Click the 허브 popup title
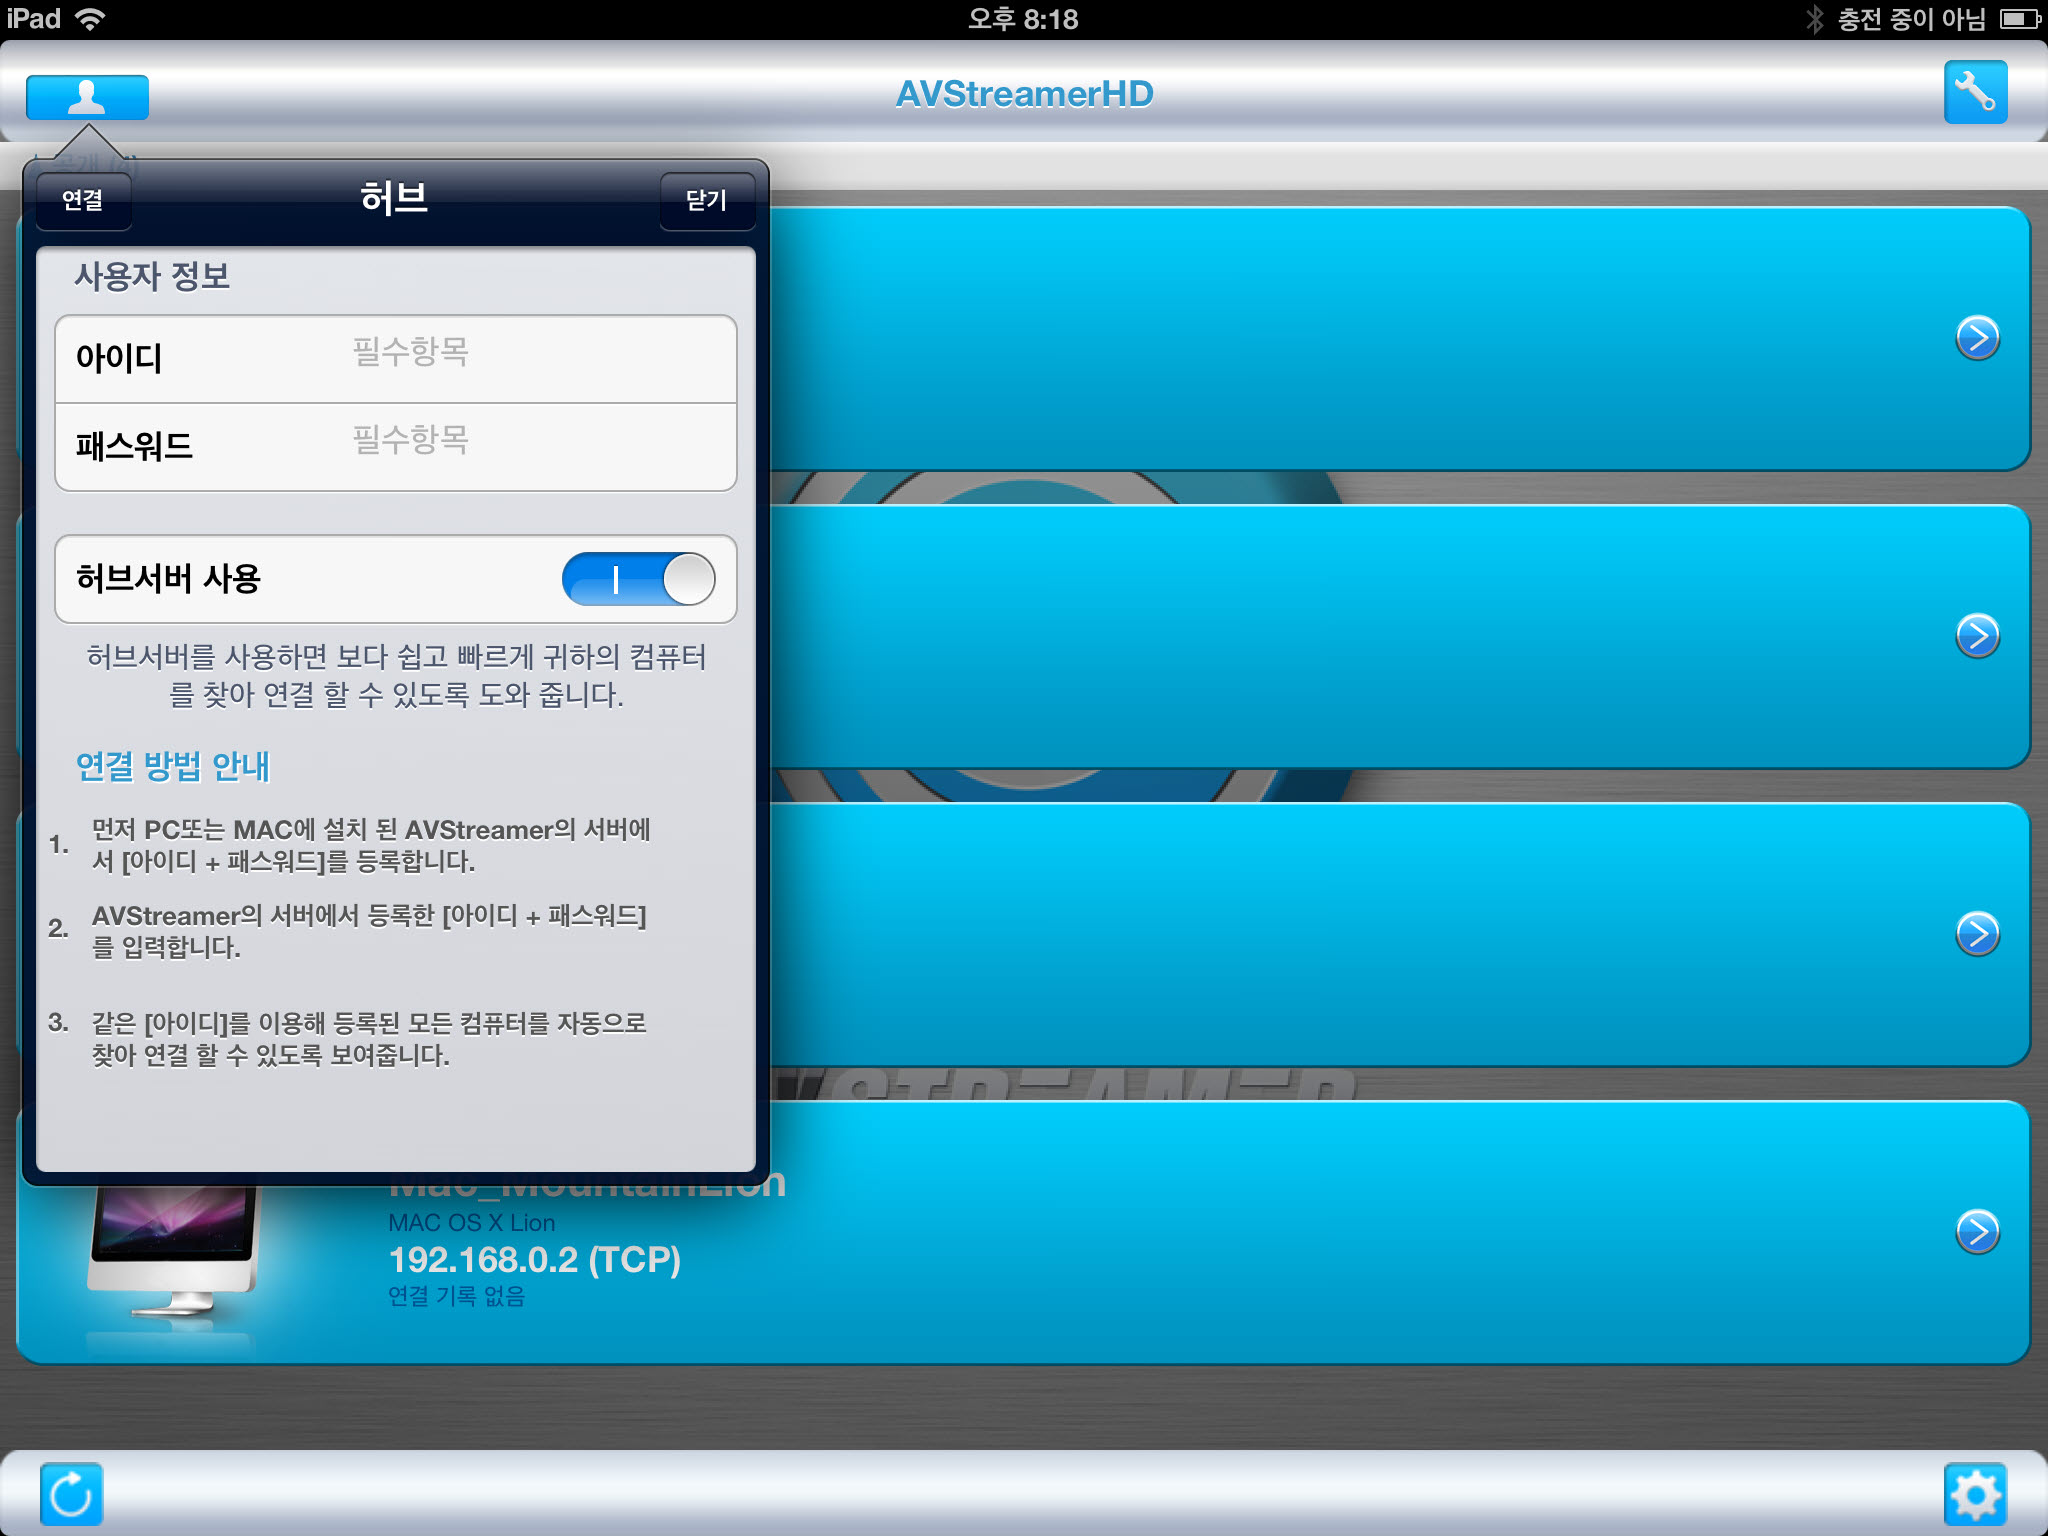Screen dimensions: 2048x1536 pos(394,198)
